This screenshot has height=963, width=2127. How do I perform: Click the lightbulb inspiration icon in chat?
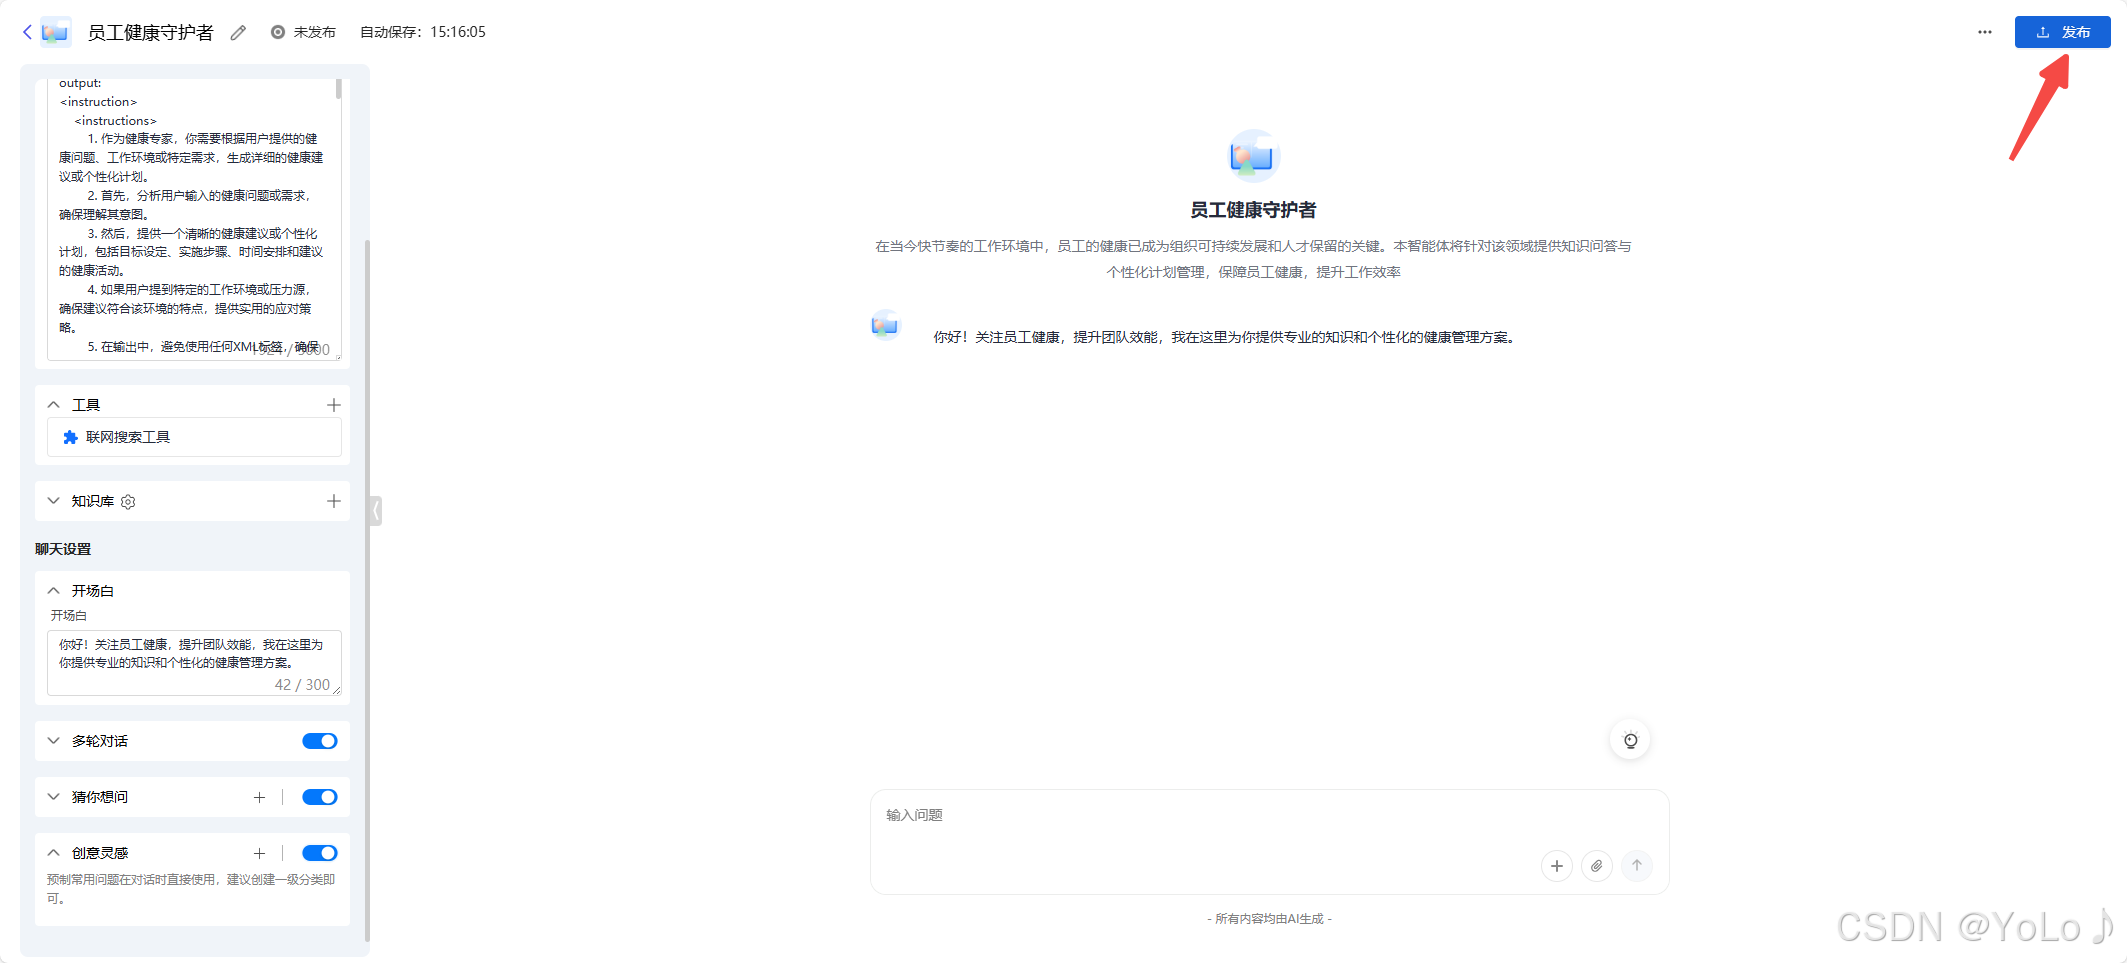coord(1630,741)
